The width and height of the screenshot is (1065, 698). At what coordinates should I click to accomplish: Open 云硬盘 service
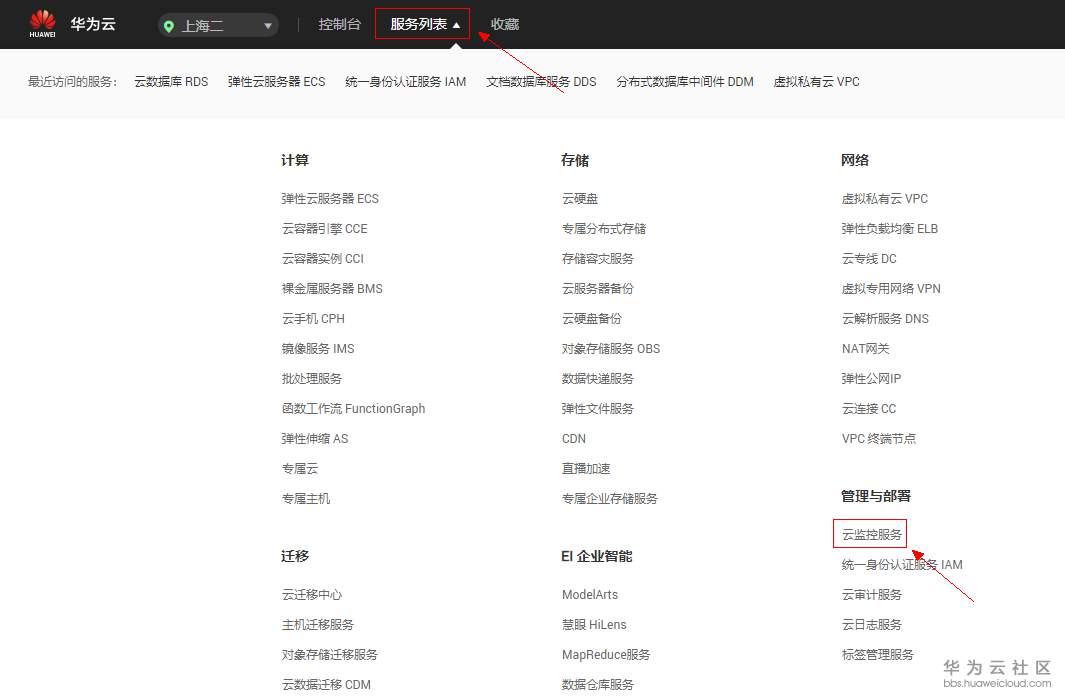[580, 198]
